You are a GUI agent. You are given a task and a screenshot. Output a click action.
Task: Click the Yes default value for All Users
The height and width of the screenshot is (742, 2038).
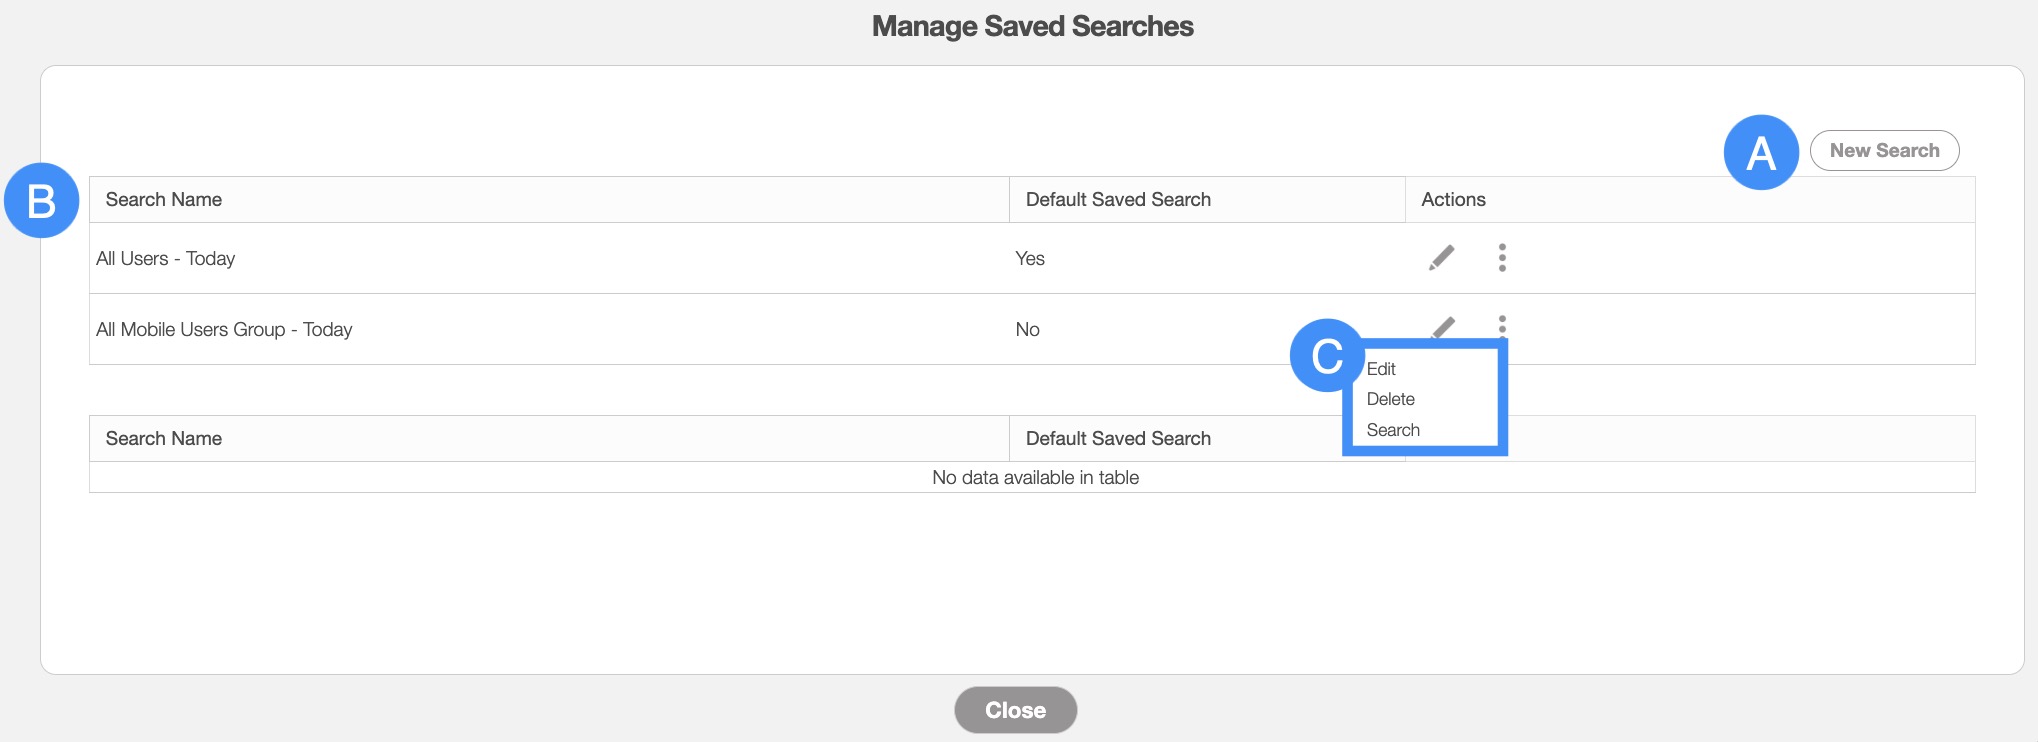[x=1030, y=259]
